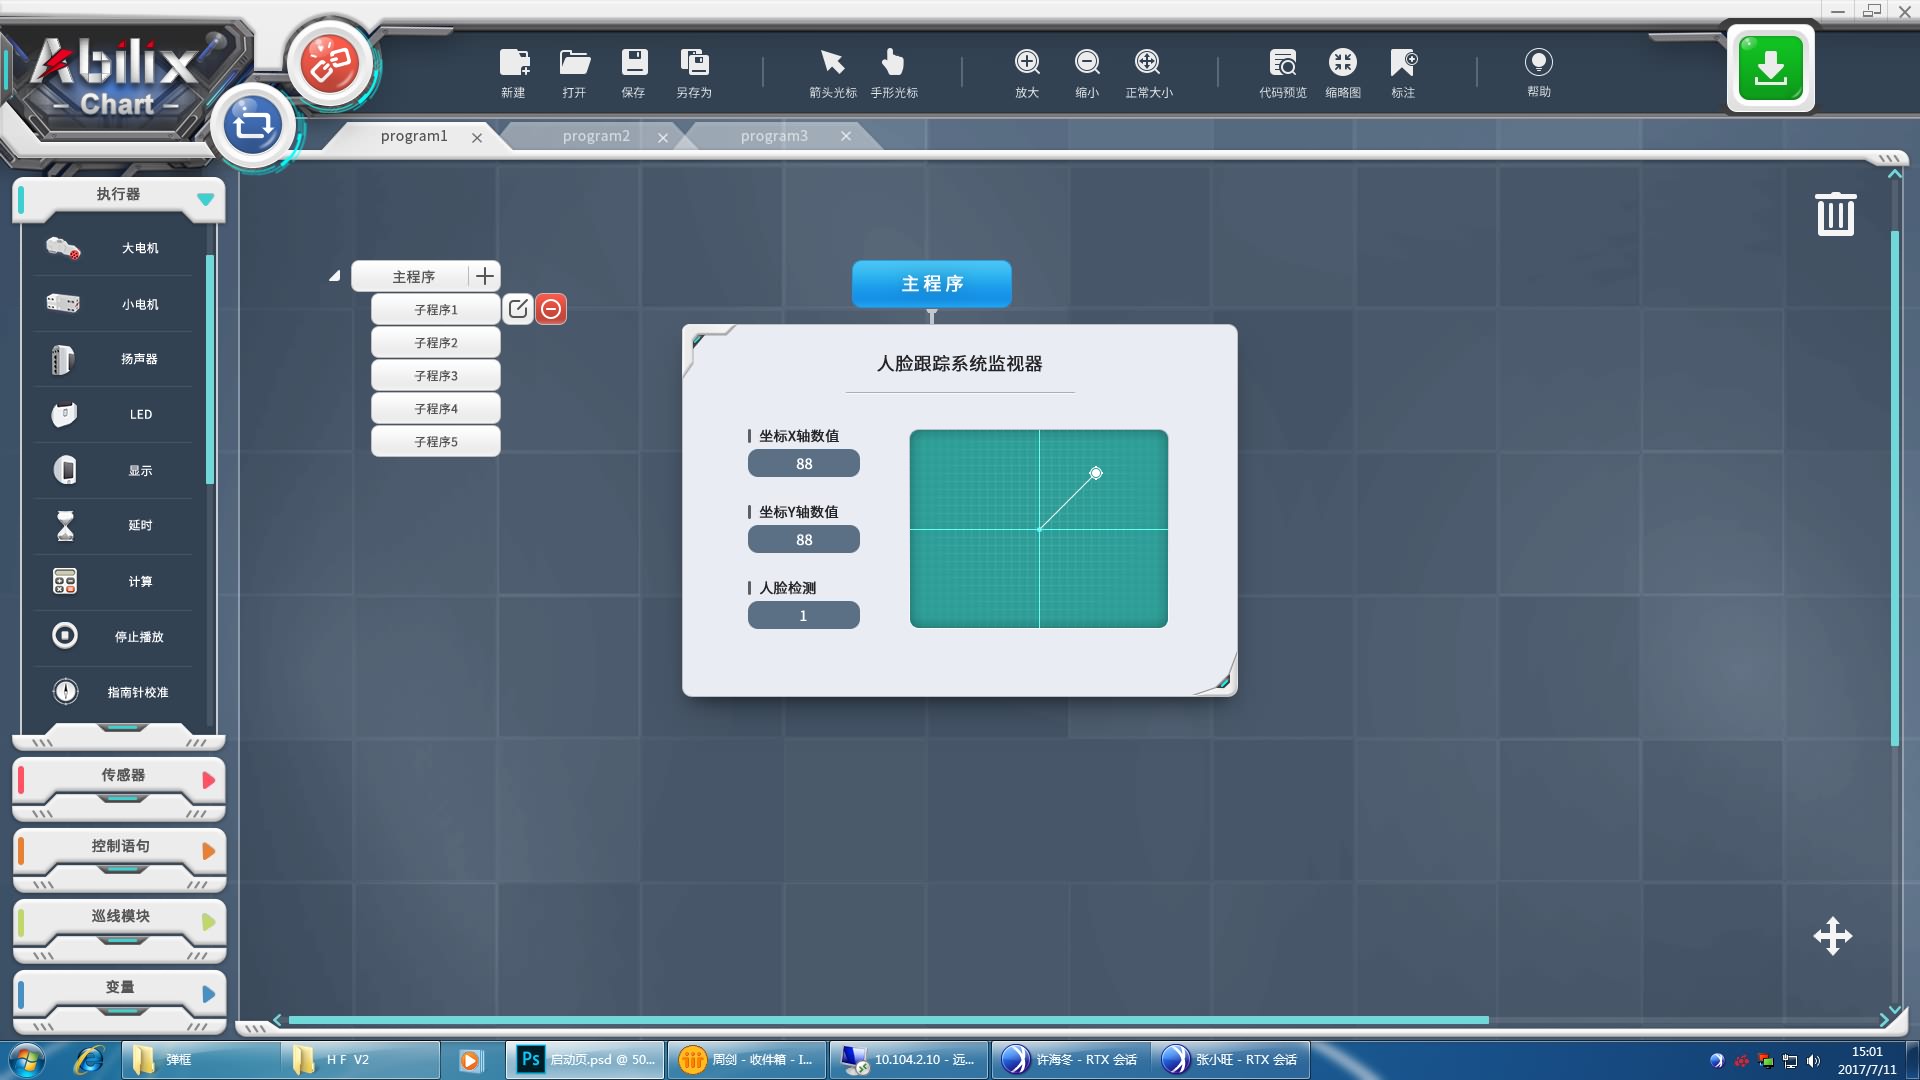Image resolution: width=1920 pixels, height=1080 pixels.
Task: Click the red link connection icon
Action: pyautogui.click(x=330, y=65)
